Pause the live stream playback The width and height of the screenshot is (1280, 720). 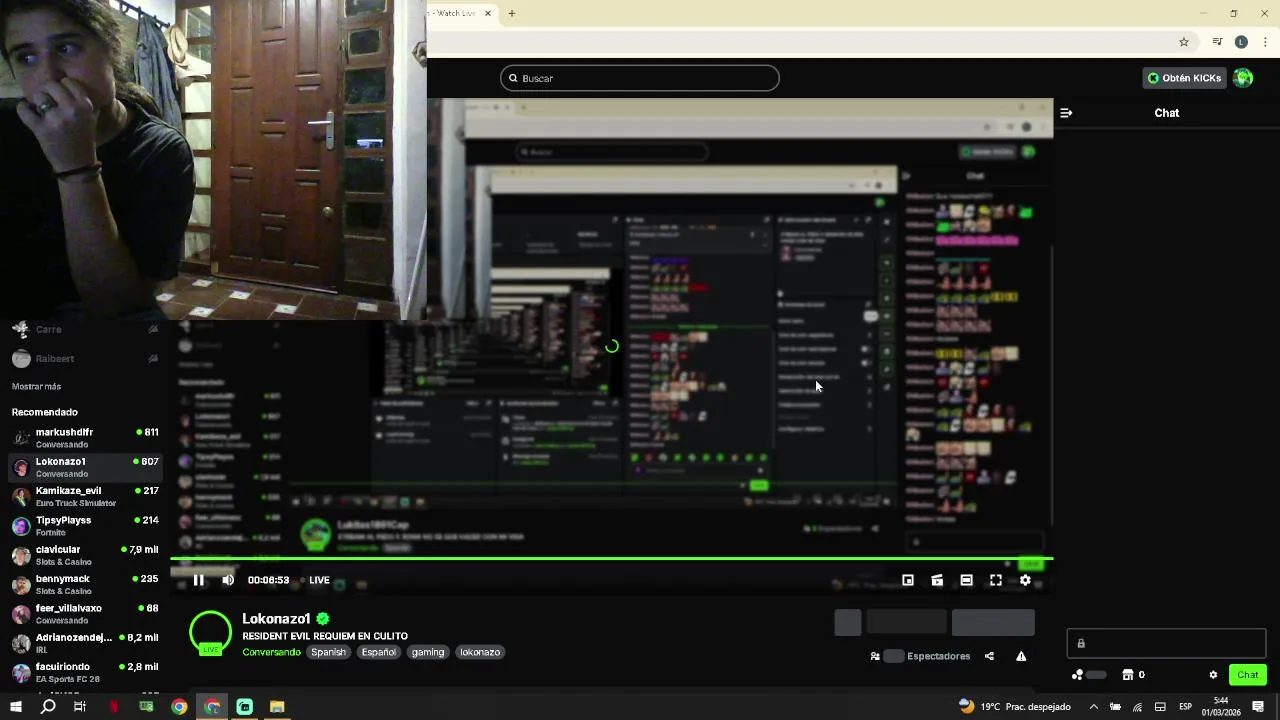point(198,580)
